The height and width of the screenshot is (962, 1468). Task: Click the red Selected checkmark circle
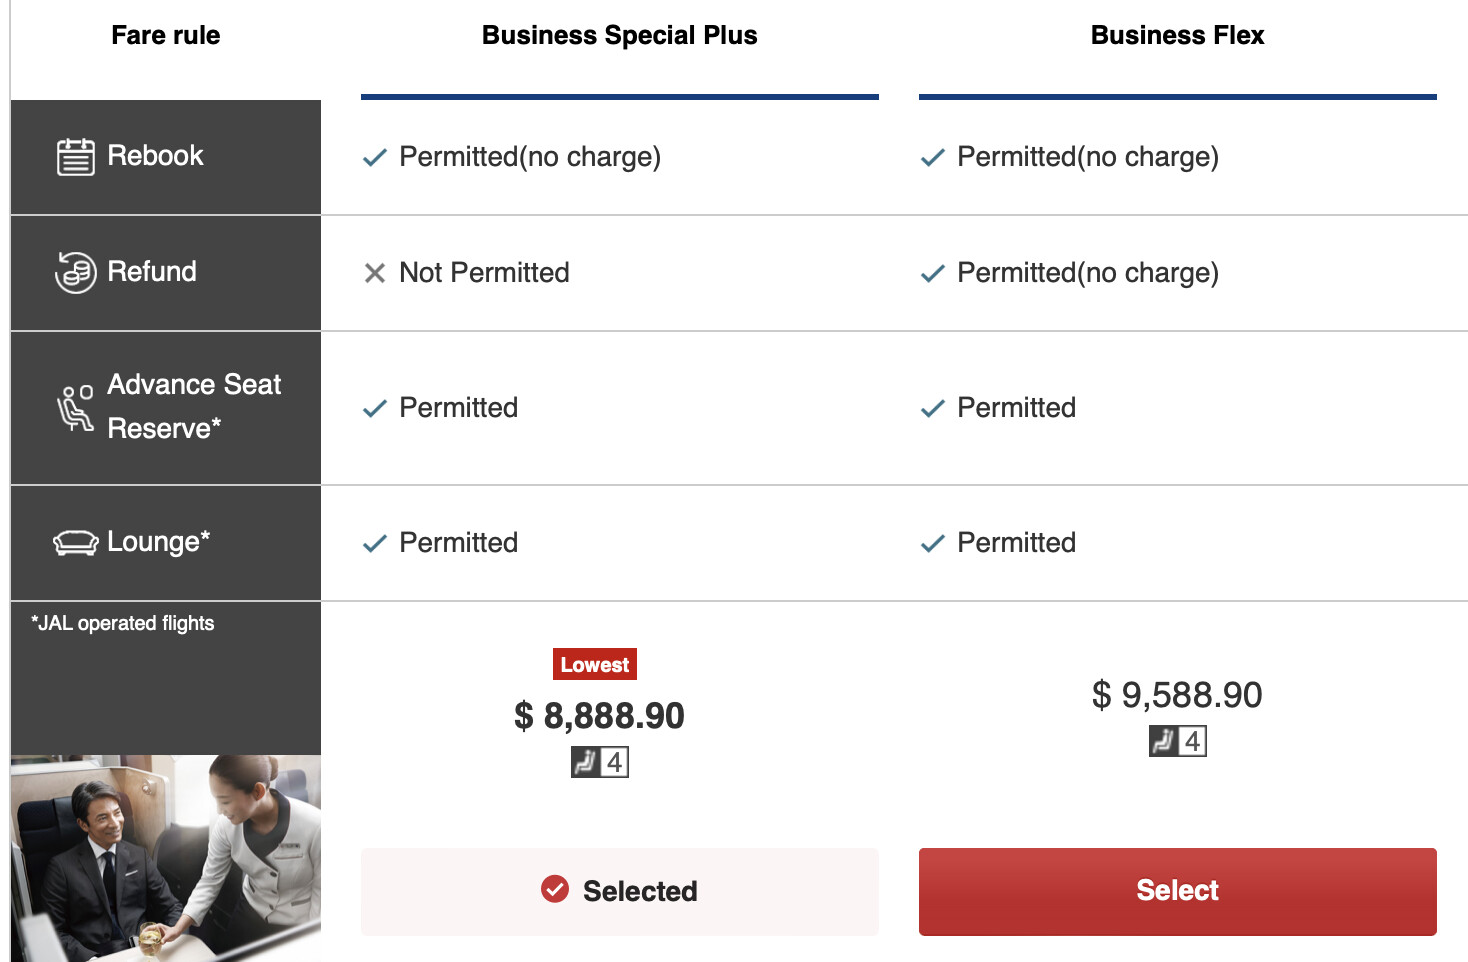[555, 889]
